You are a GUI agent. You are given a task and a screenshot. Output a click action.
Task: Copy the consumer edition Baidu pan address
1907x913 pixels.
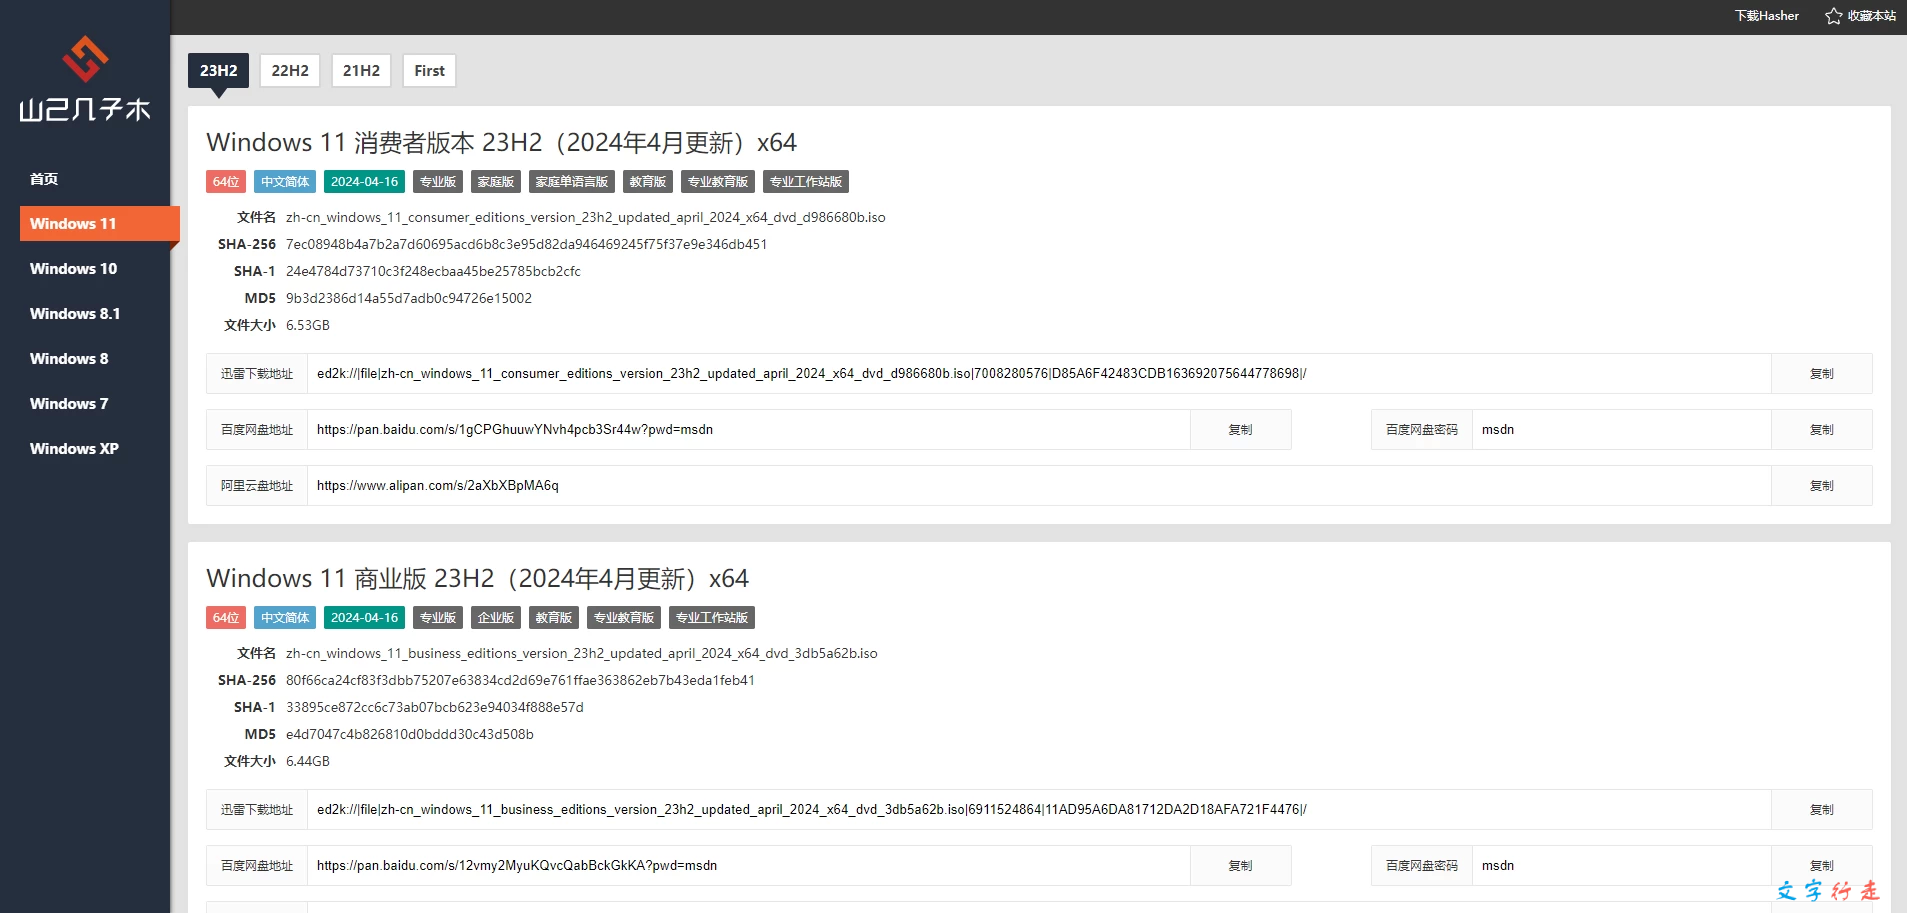click(1240, 430)
